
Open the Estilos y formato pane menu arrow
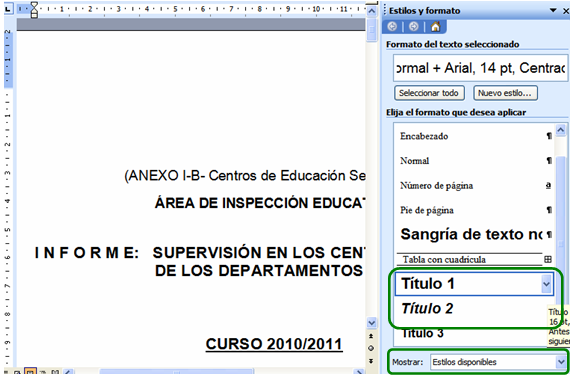553,11
